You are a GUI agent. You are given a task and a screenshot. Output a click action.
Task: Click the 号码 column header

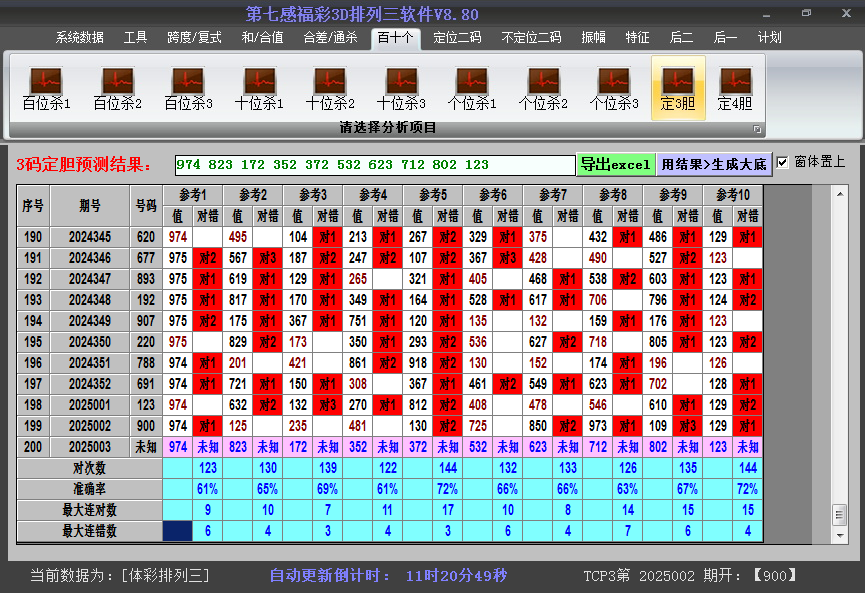click(x=146, y=206)
